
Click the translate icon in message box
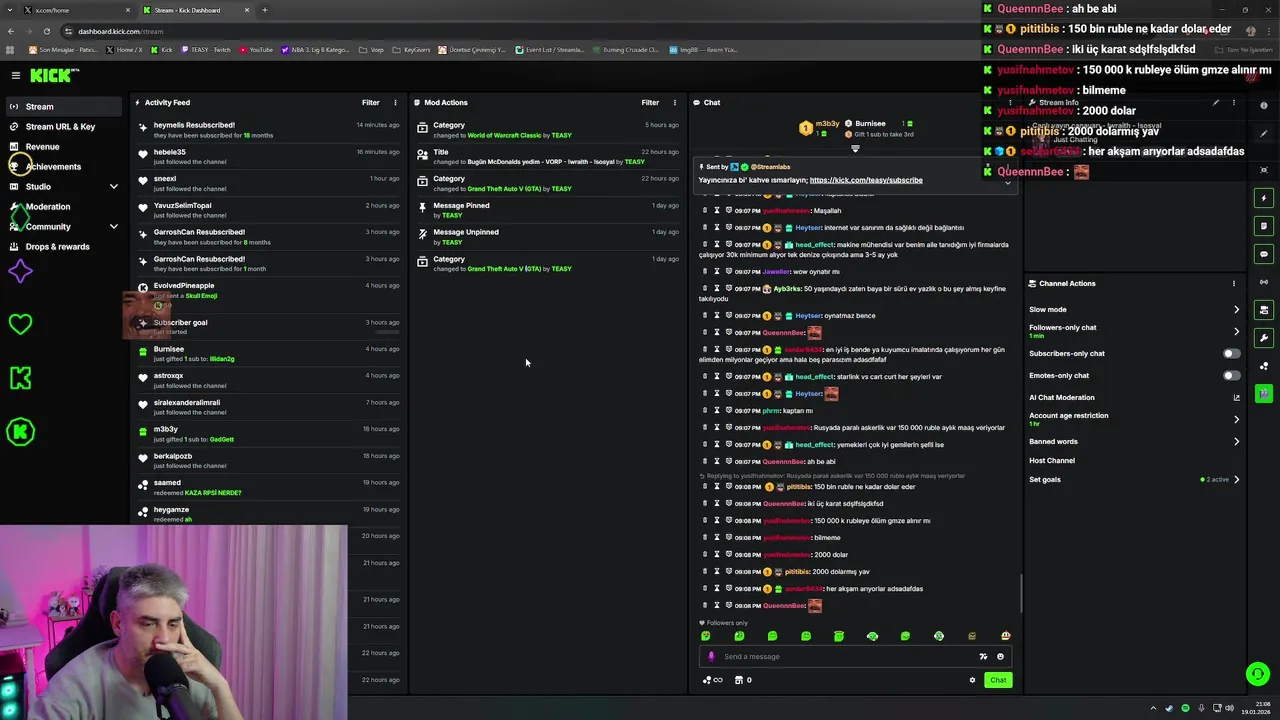[x=983, y=657]
